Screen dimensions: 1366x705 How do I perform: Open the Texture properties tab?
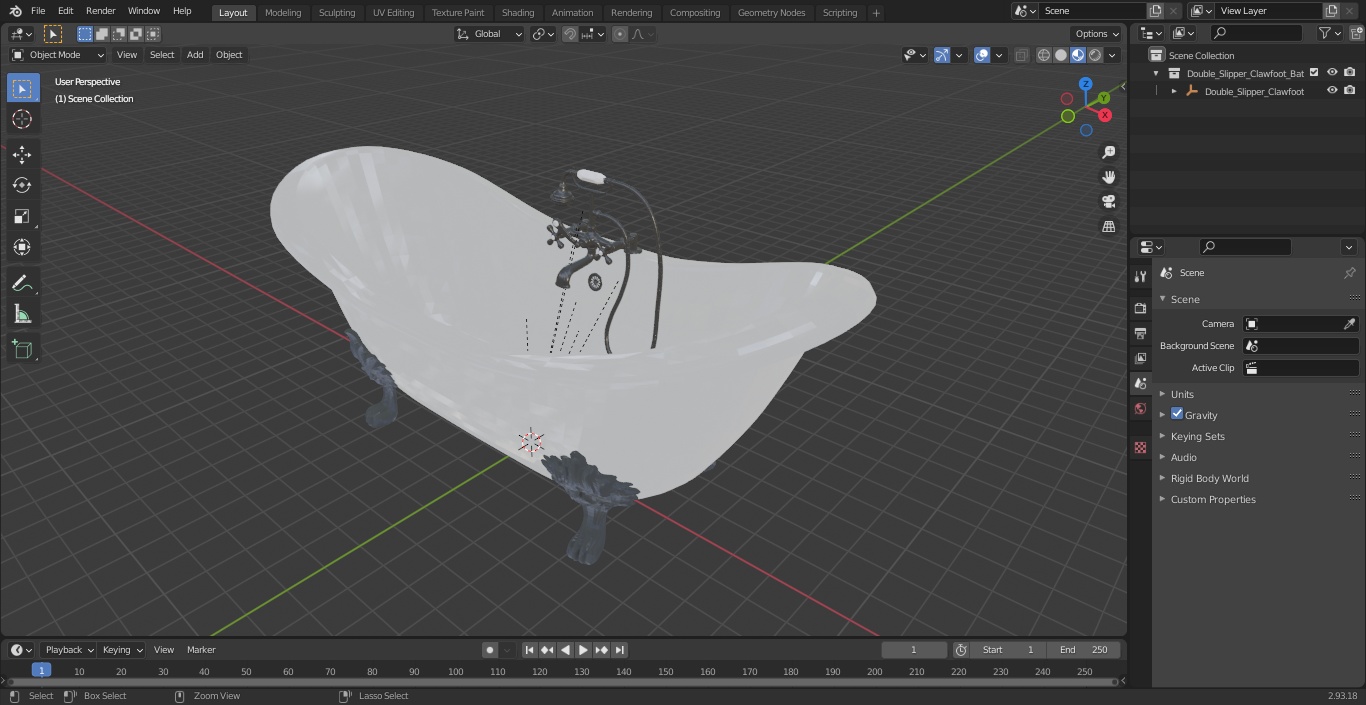click(x=1140, y=447)
